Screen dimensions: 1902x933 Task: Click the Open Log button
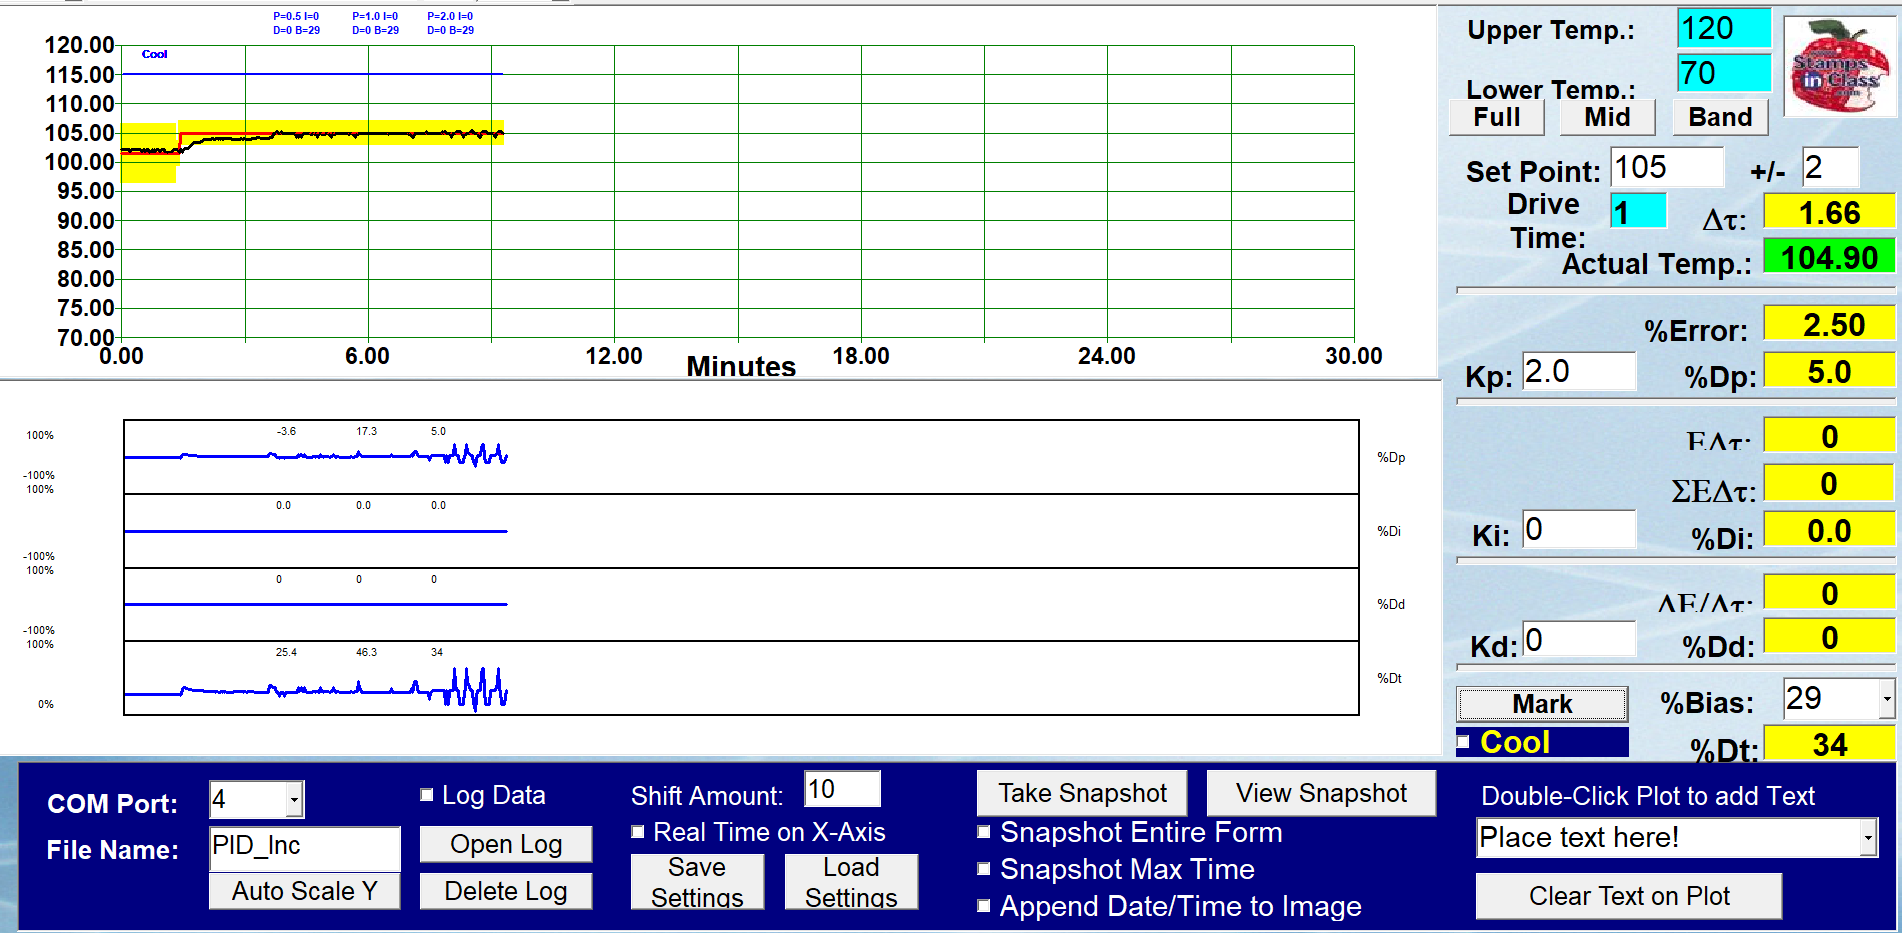(506, 844)
